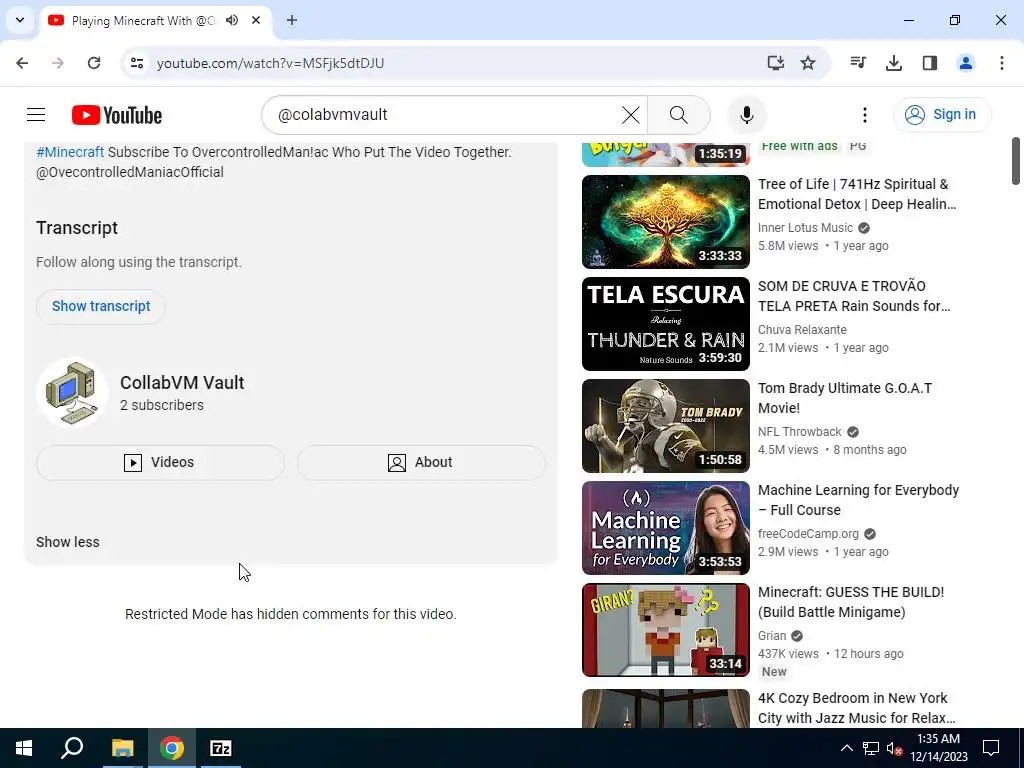Image resolution: width=1024 pixels, height=768 pixels.
Task: Open Machine Learning Full Course title
Action: point(858,500)
